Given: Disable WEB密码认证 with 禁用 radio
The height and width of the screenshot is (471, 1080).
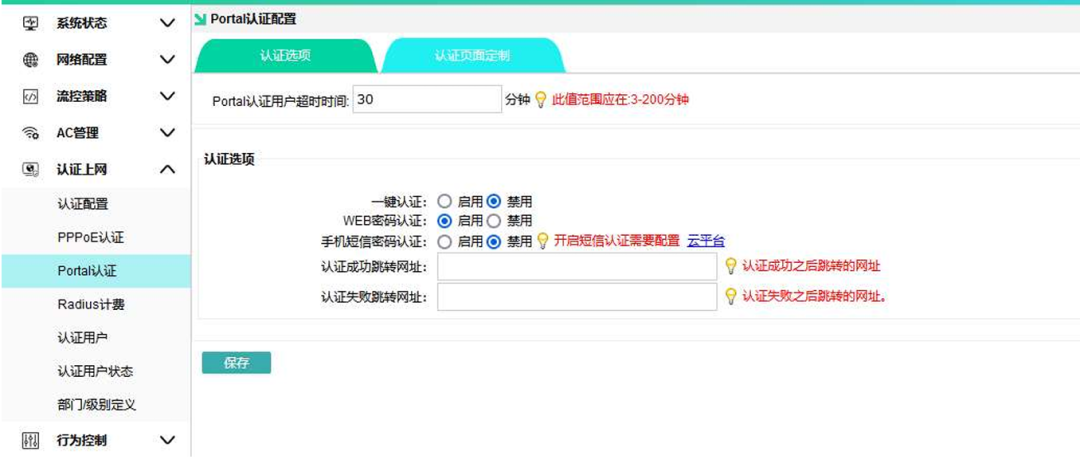Looking at the screenshot, I should (494, 221).
